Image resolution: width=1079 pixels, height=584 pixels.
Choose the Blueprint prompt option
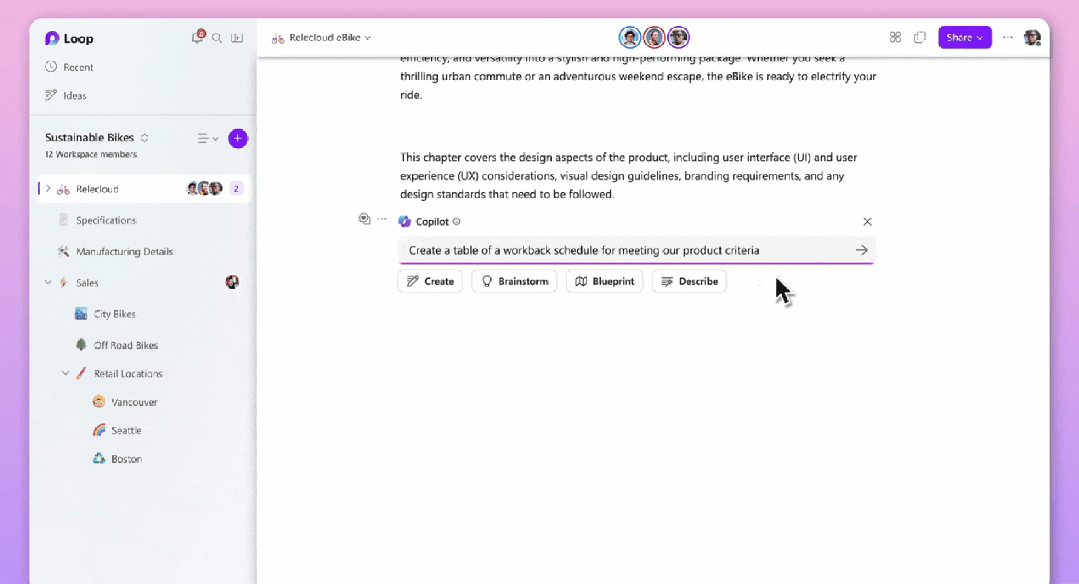[604, 281]
